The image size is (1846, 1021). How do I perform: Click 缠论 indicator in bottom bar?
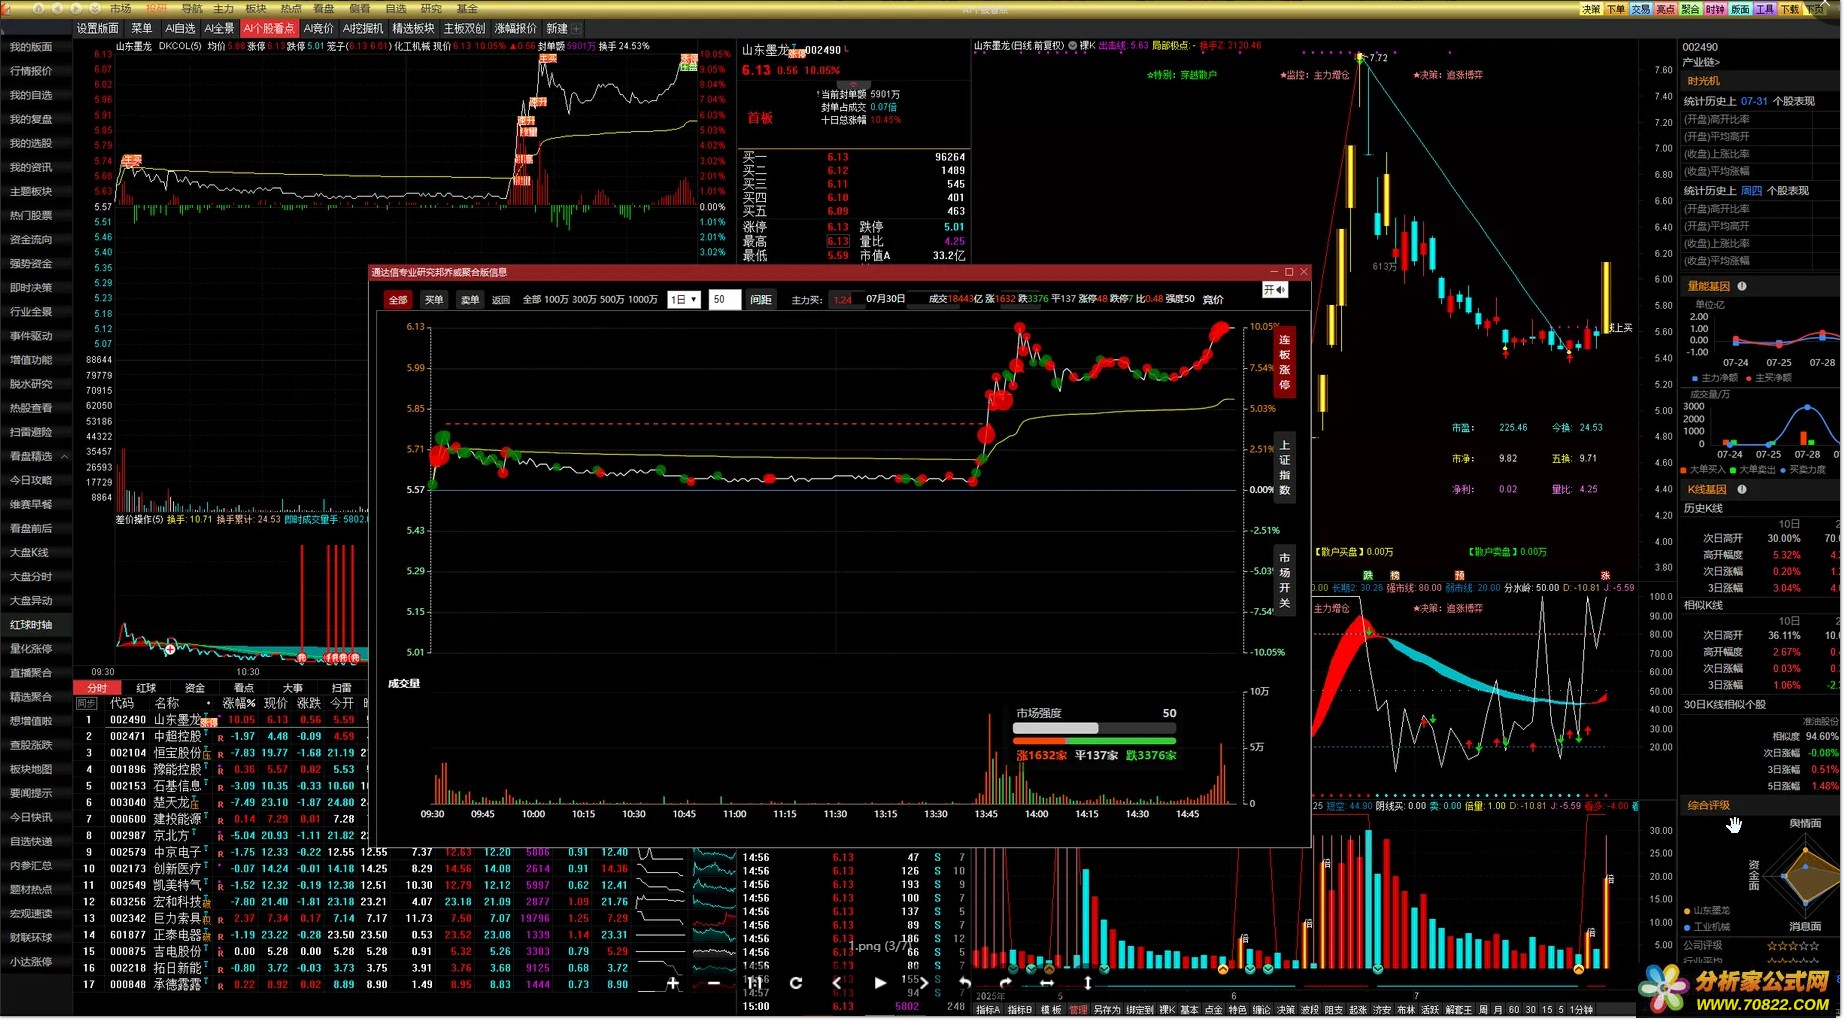coord(1263,1012)
